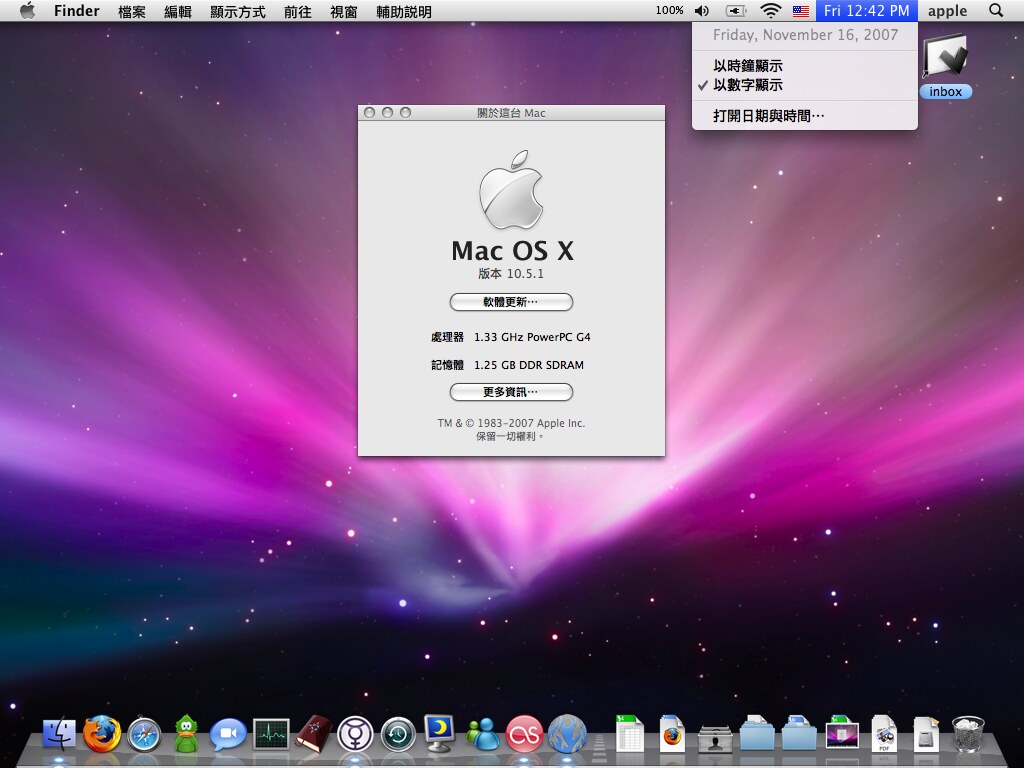Viewport: 1024px width, 768px height.
Task: Open iChat from the Dock
Action: pos(228,735)
